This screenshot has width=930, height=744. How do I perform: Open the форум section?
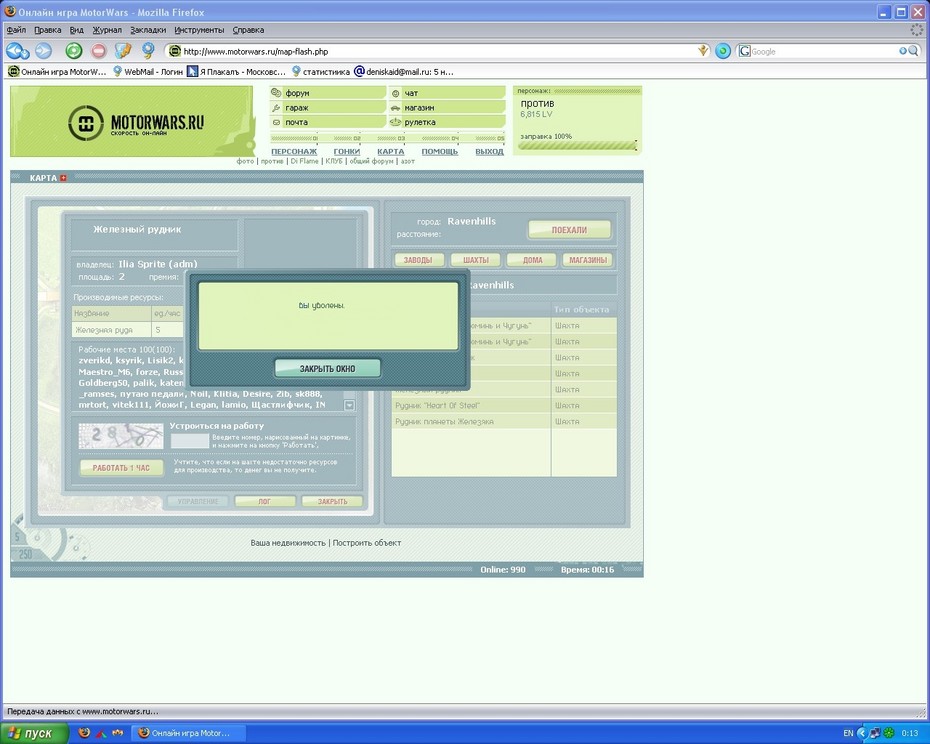click(x=327, y=93)
